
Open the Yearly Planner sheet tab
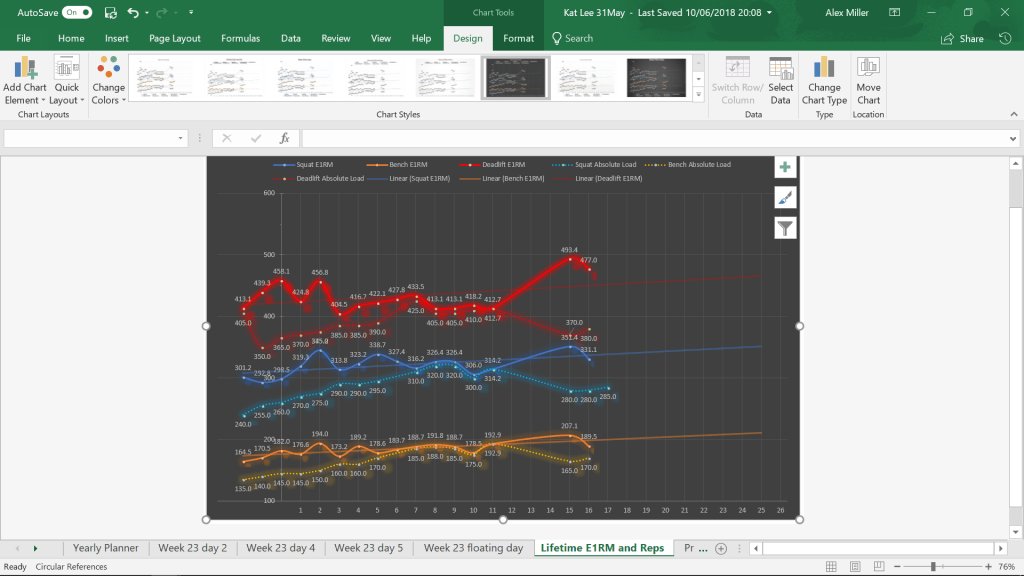click(106, 548)
